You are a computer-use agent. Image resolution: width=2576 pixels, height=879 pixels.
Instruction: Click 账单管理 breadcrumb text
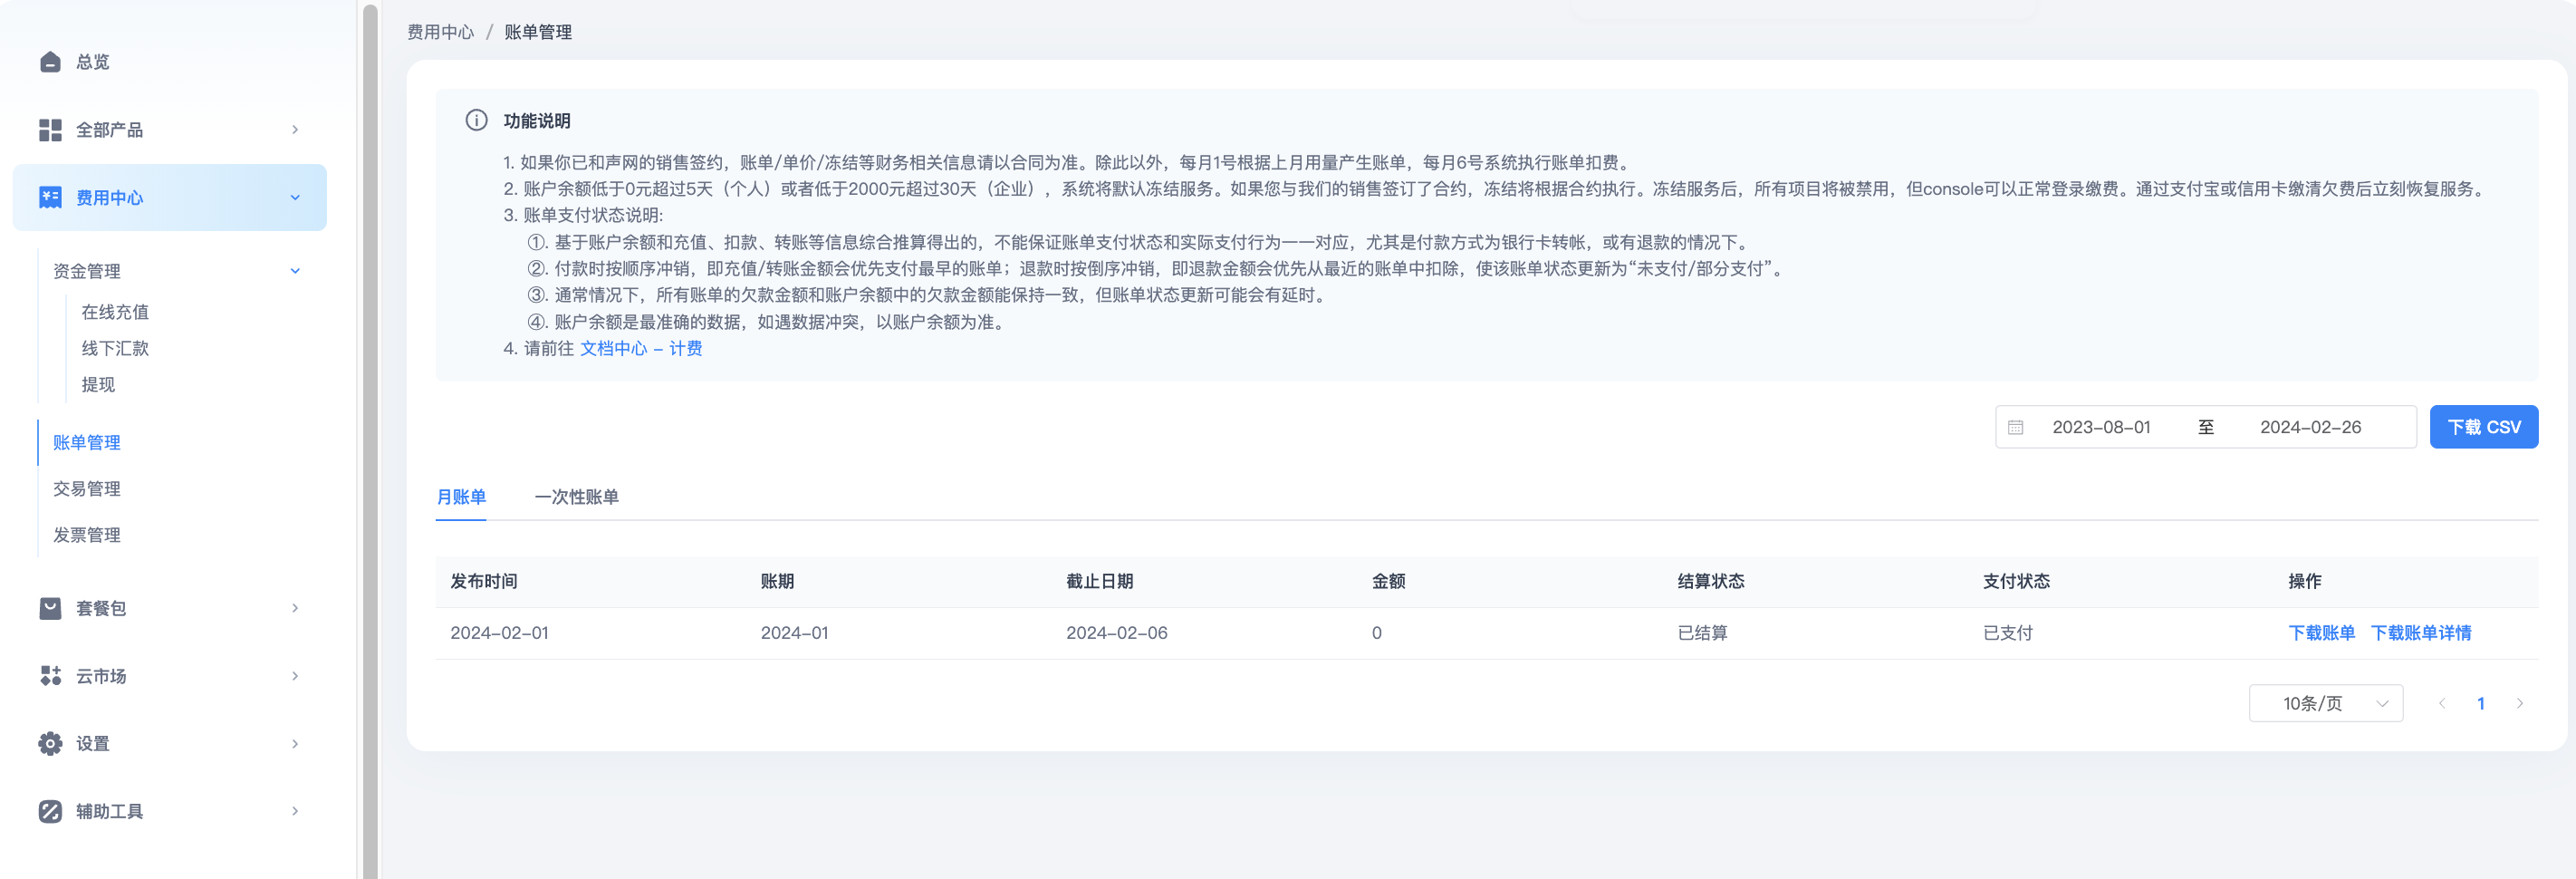coord(538,32)
